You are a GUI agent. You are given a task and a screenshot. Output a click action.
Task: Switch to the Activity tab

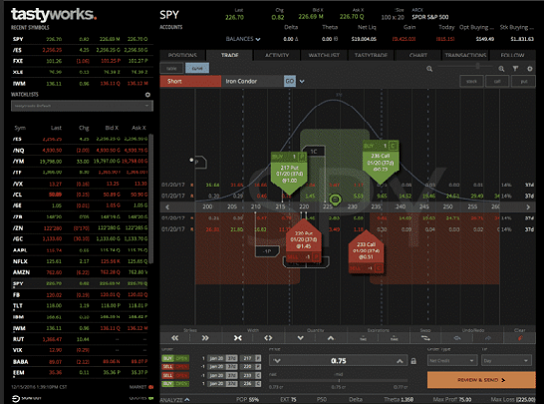click(277, 55)
